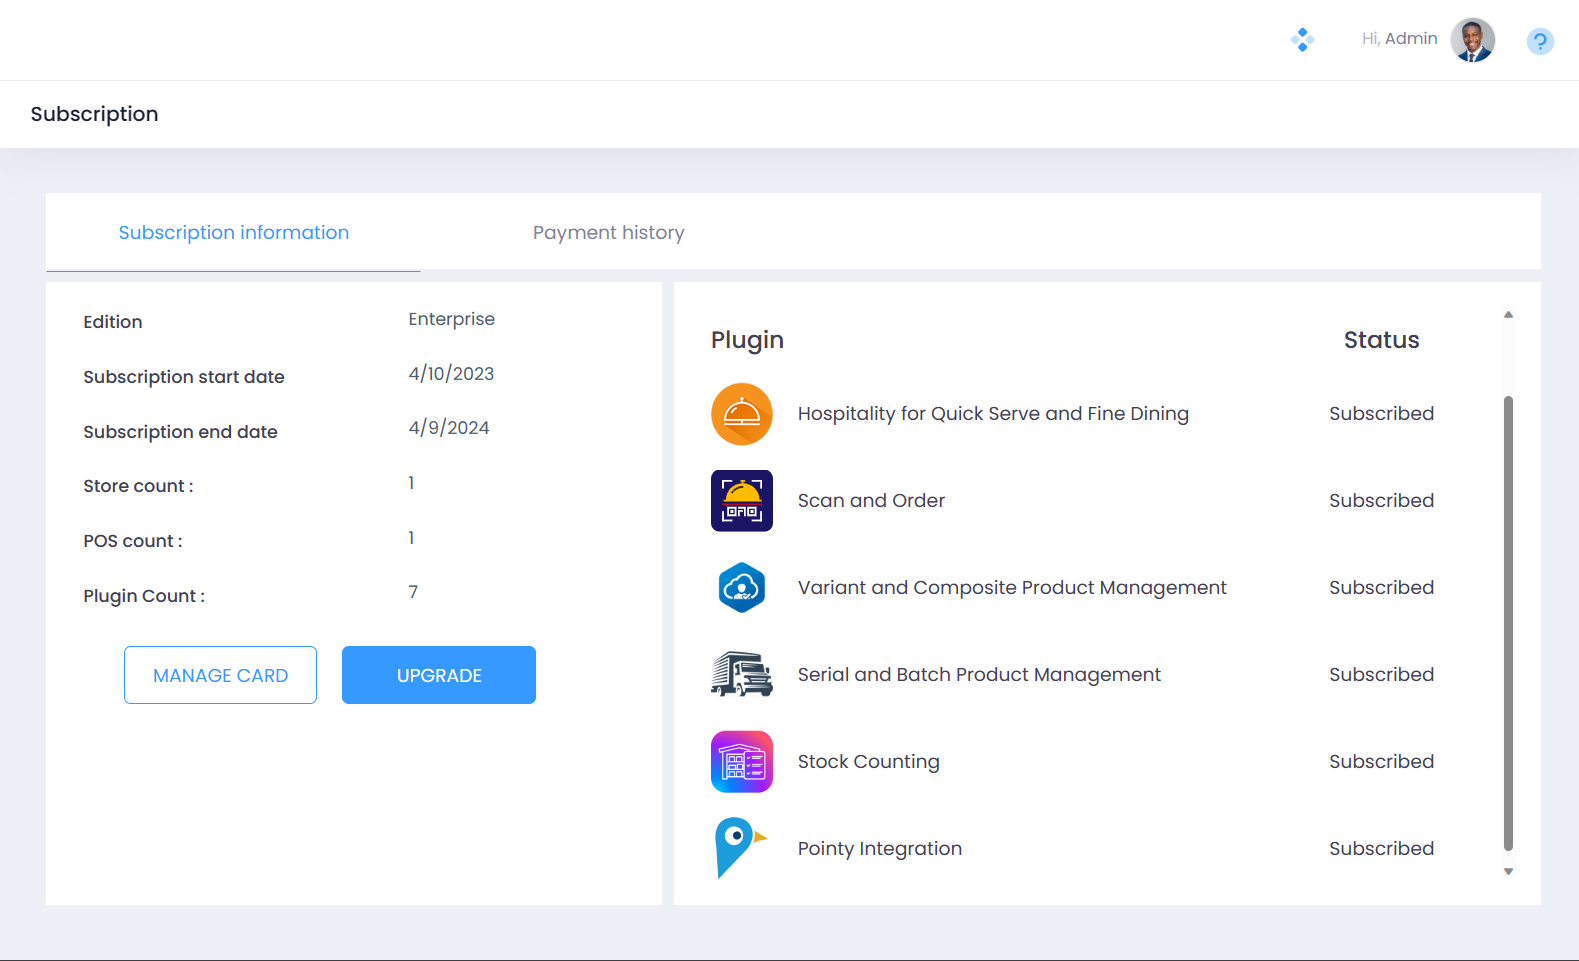1579x961 pixels.
Task: Click the Stock Counting Subscribed status
Action: [1381, 762]
